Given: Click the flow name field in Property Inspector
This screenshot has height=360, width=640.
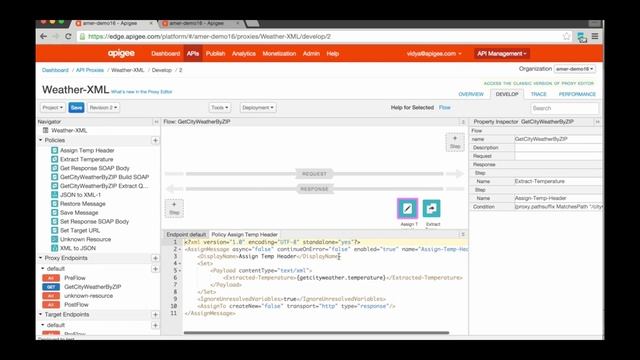Looking at the screenshot, I should (x=558, y=139).
